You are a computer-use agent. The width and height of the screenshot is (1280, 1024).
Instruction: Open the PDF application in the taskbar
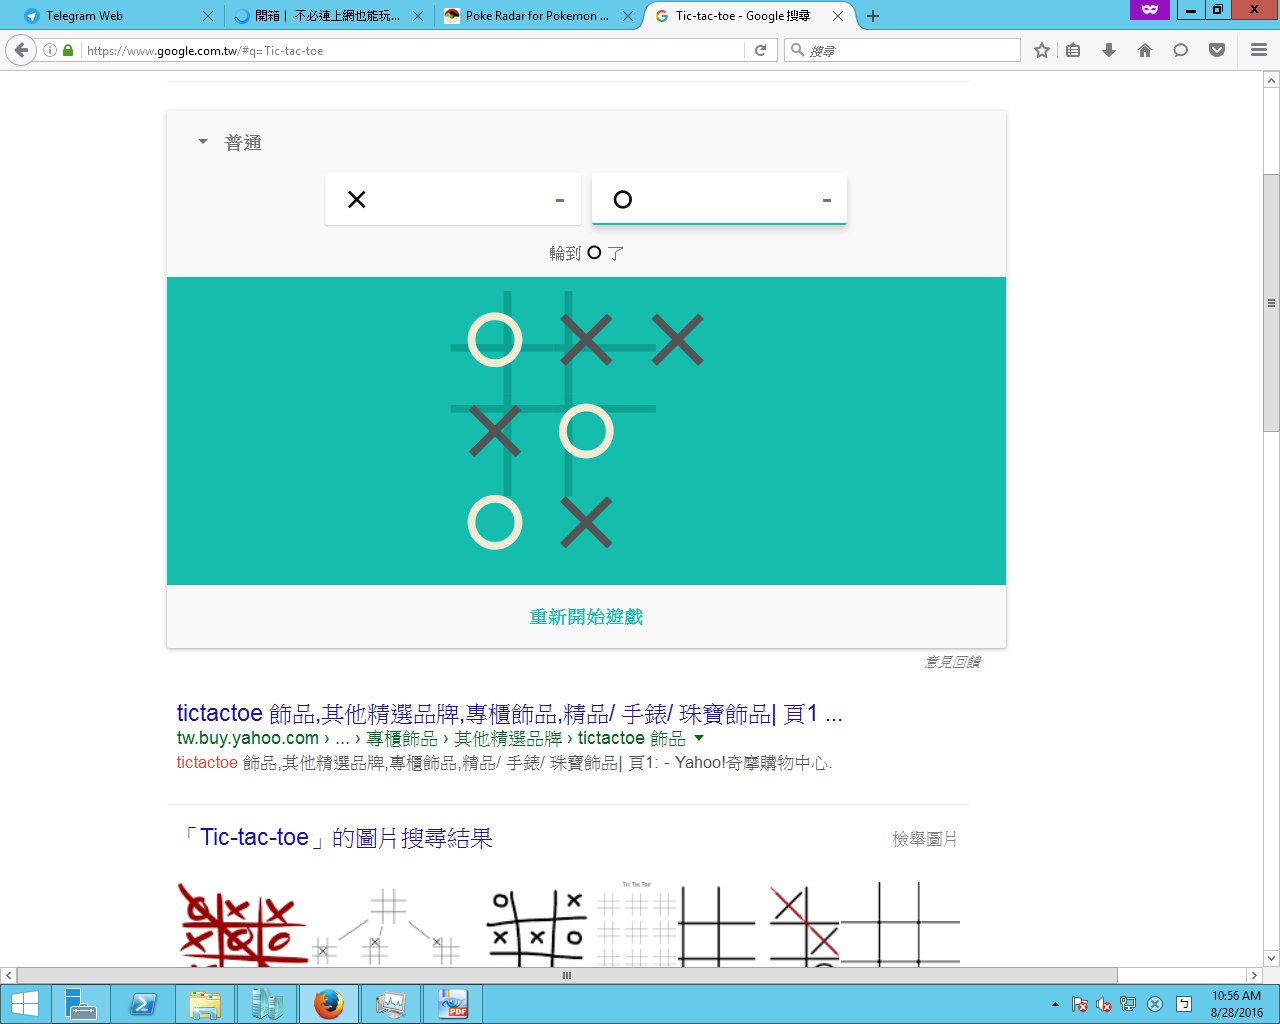(453, 1004)
